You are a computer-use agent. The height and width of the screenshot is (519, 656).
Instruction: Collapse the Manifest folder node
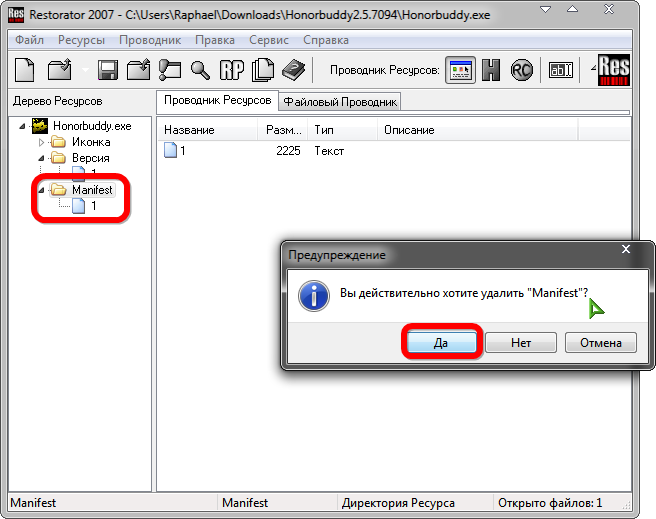[41, 190]
